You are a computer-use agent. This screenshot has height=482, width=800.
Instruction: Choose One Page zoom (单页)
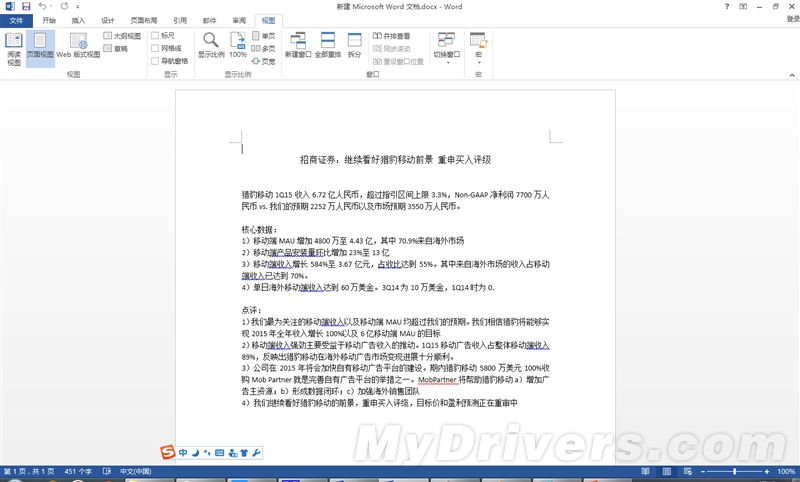tap(263, 36)
